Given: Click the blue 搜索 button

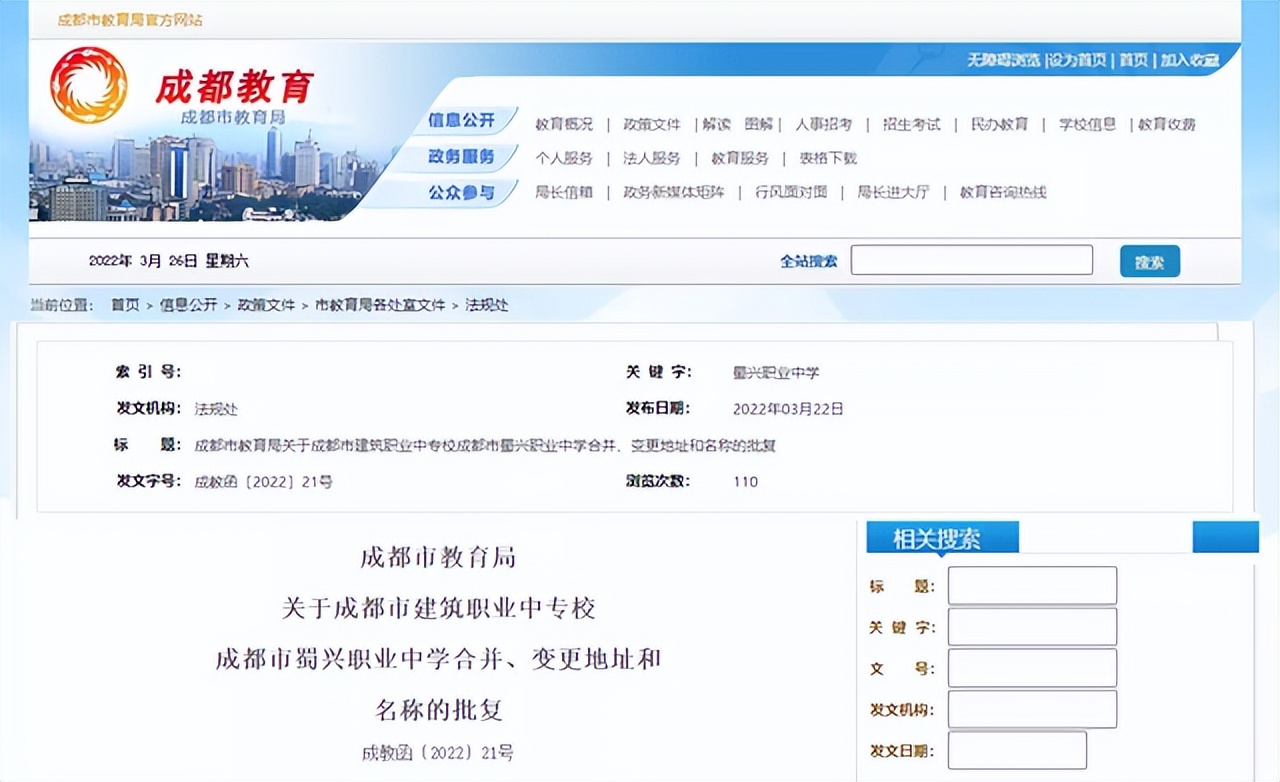Looking at the screenshot, I should (x=1150, y=261).
